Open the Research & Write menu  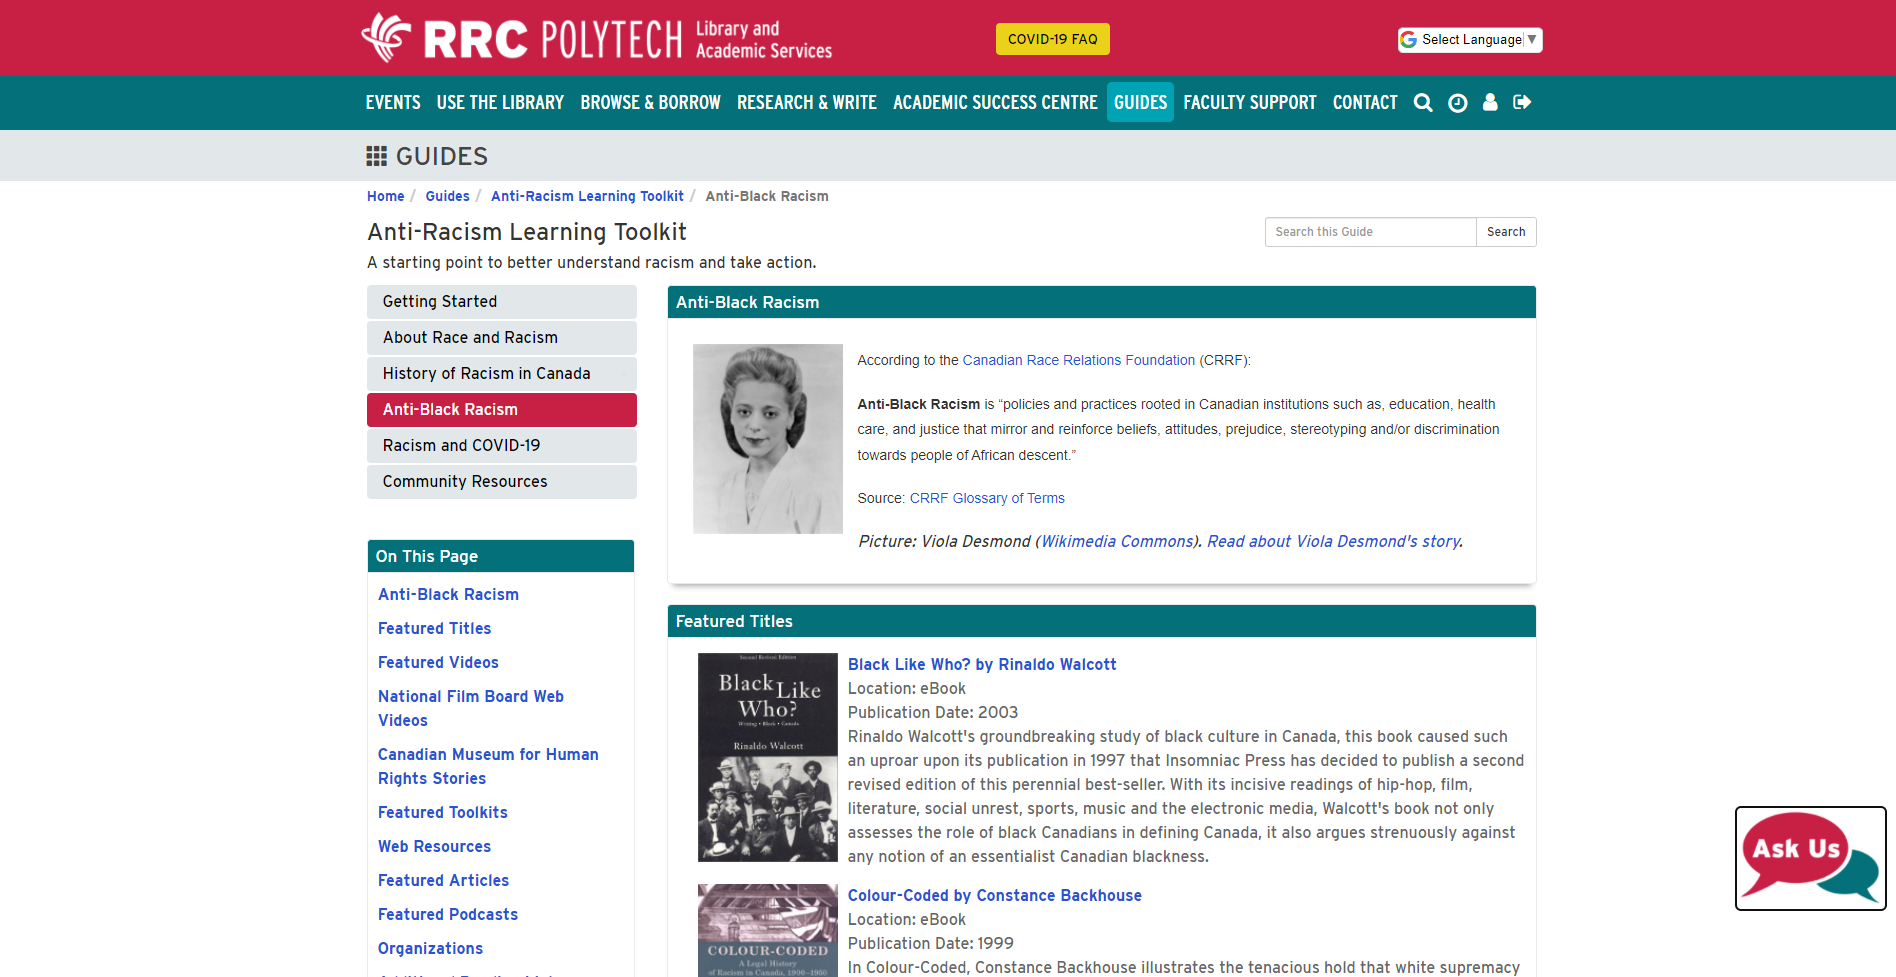click(x=807, y=102)
